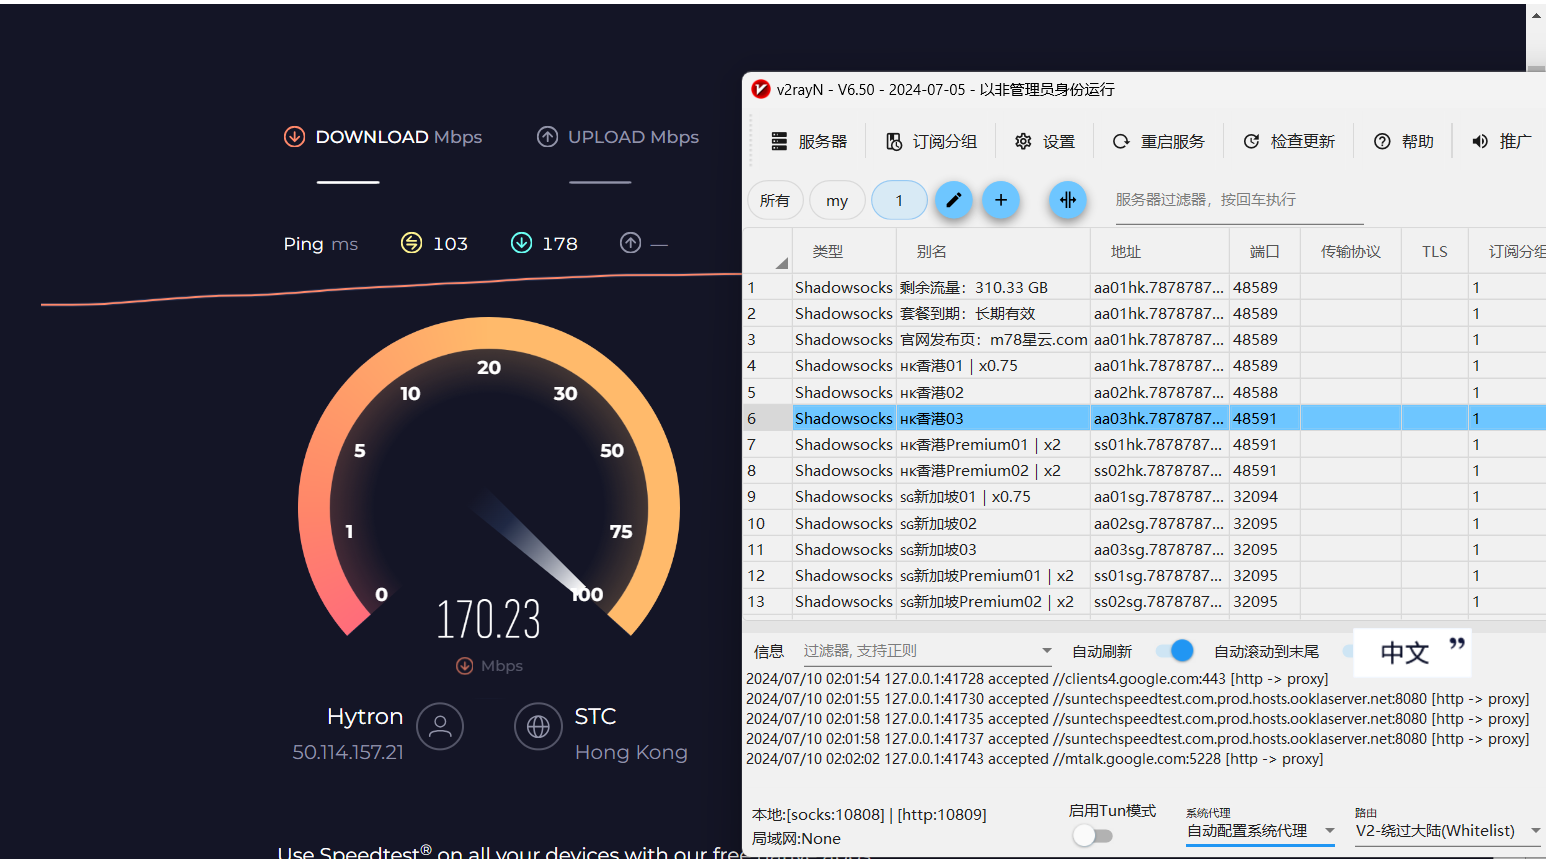The height and width of the screenshot is (859, 1546).
Task: Click the blue auto column width icon
Action: click(1068, 200)
